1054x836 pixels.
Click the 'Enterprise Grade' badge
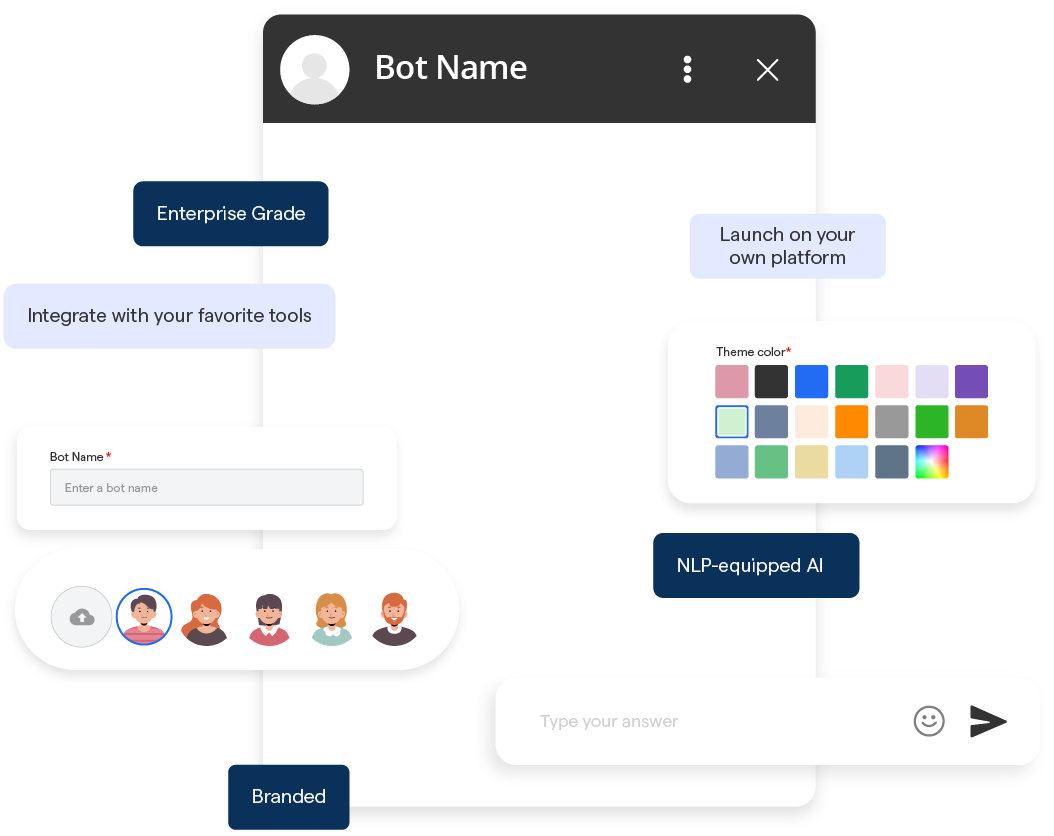pyautogui.click(x=231, y=214)
